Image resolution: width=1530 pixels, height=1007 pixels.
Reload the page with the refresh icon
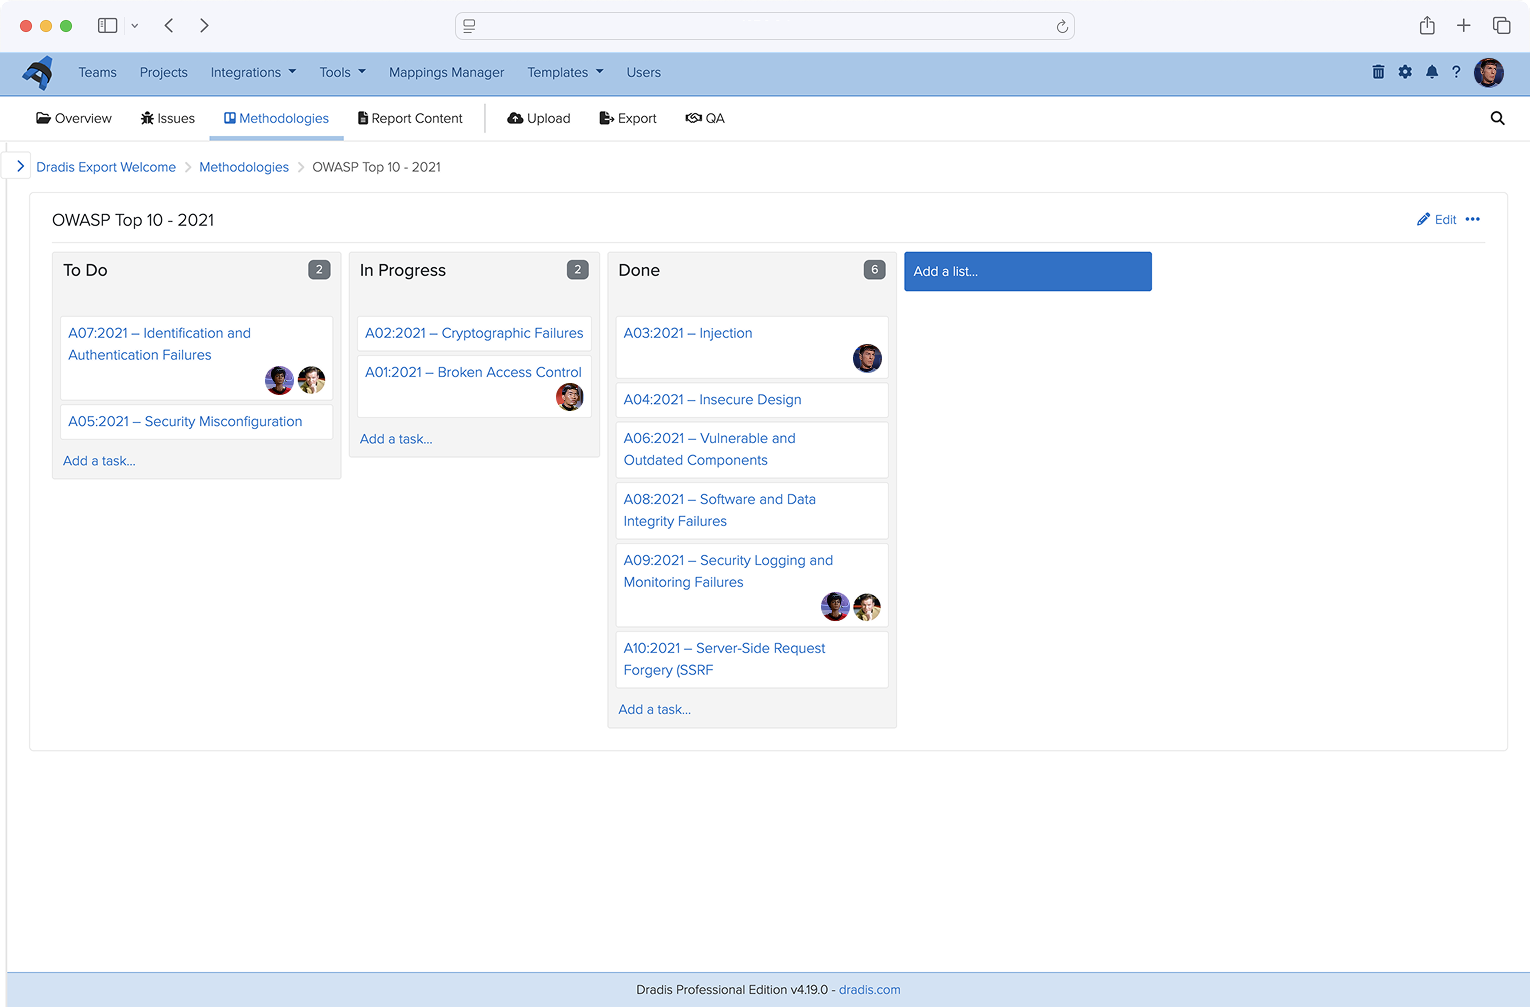click(x=1062, y=26)
